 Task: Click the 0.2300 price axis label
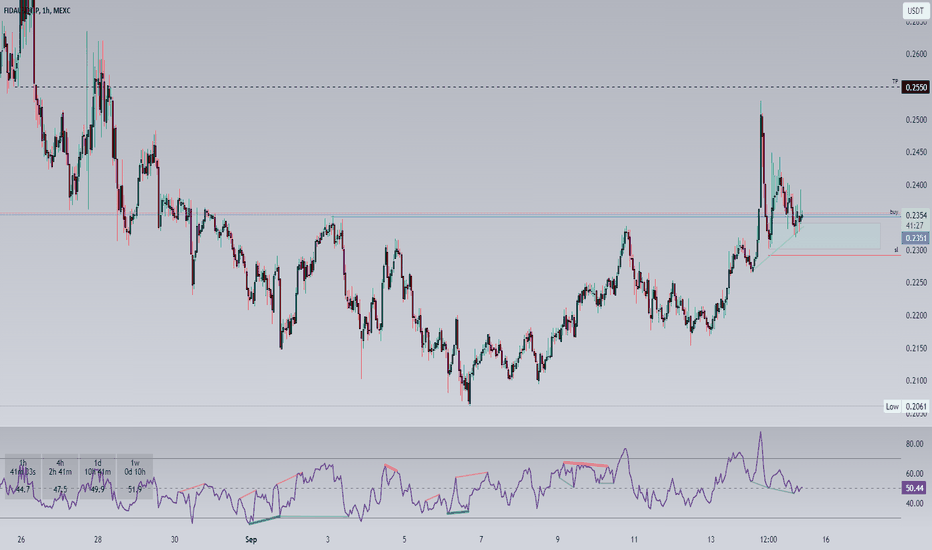pyautogui.click(x=916, y=250)
